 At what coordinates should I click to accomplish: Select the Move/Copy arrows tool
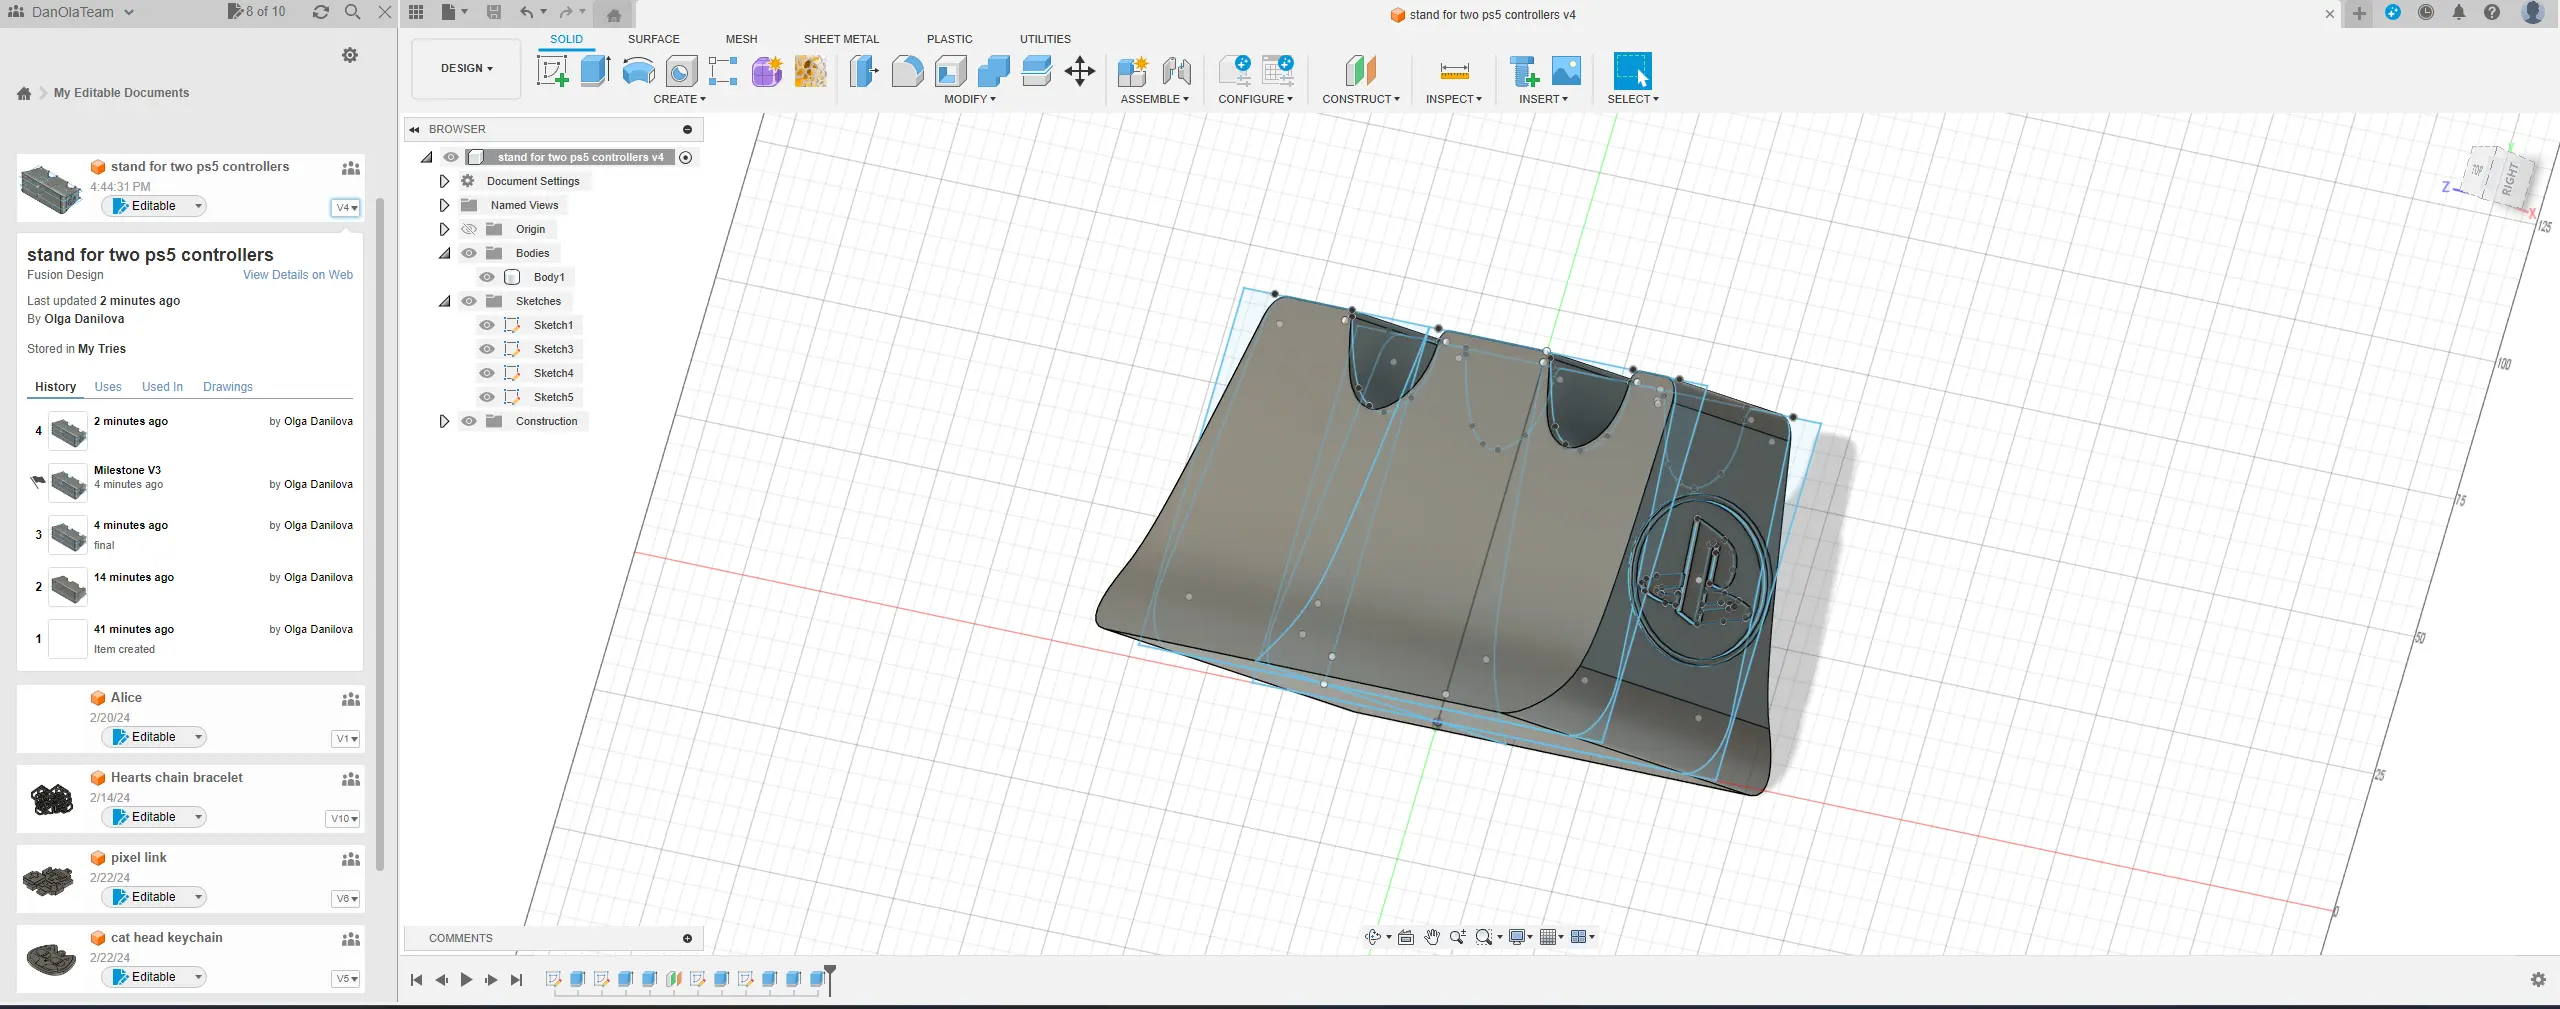[1080, 71]
